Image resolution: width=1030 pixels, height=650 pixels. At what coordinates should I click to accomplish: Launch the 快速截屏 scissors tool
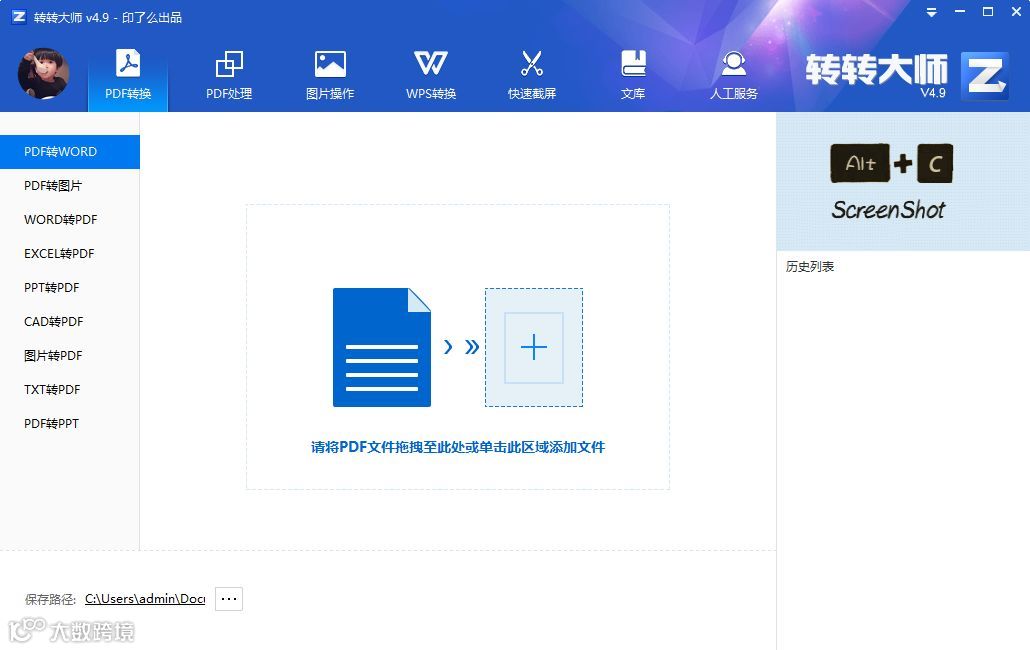click(532, 75)
